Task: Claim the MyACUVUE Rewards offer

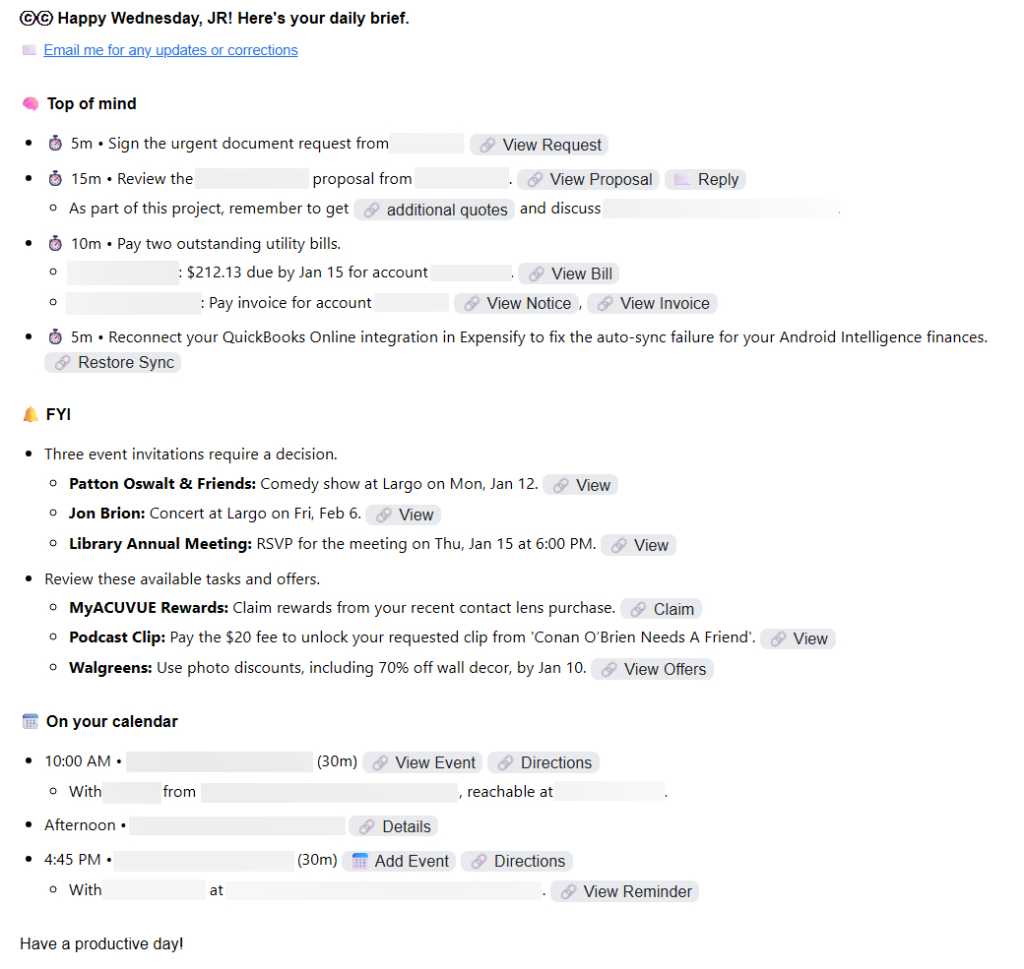Action: 661,608
